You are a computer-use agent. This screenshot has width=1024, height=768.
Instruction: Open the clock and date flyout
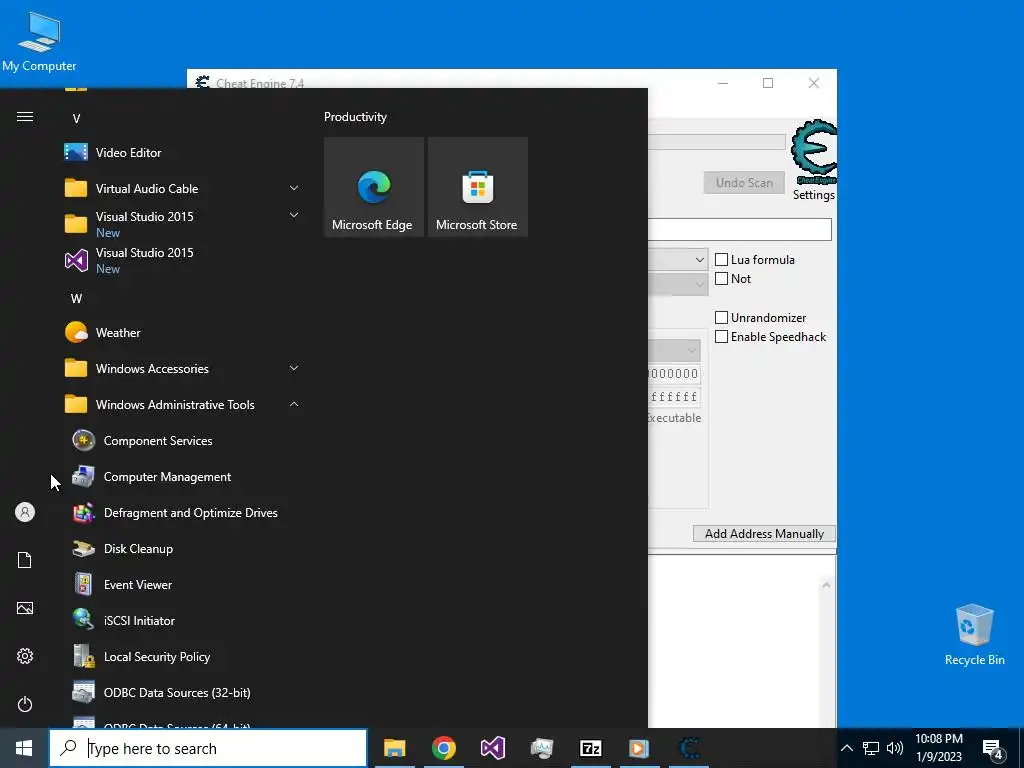coord(938,748)
